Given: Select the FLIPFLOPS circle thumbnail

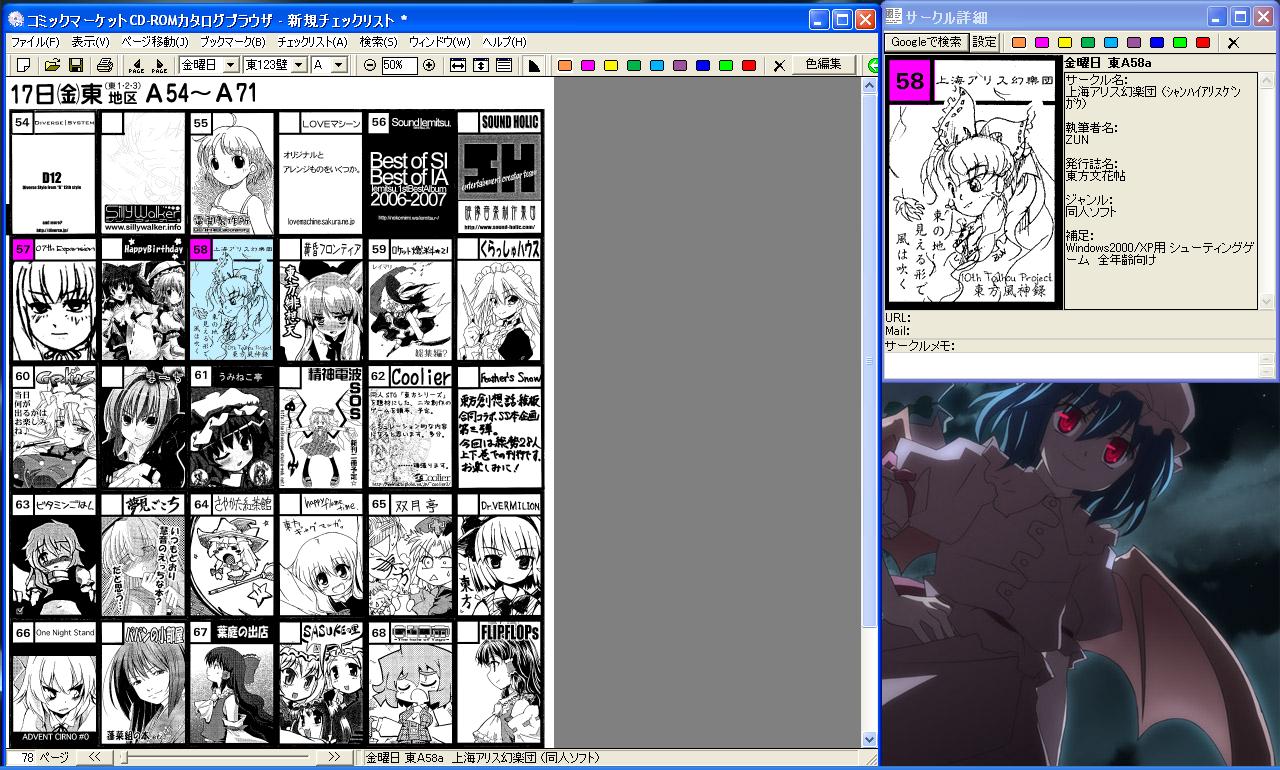Looking at the screenshot, I should coord(499,682).
